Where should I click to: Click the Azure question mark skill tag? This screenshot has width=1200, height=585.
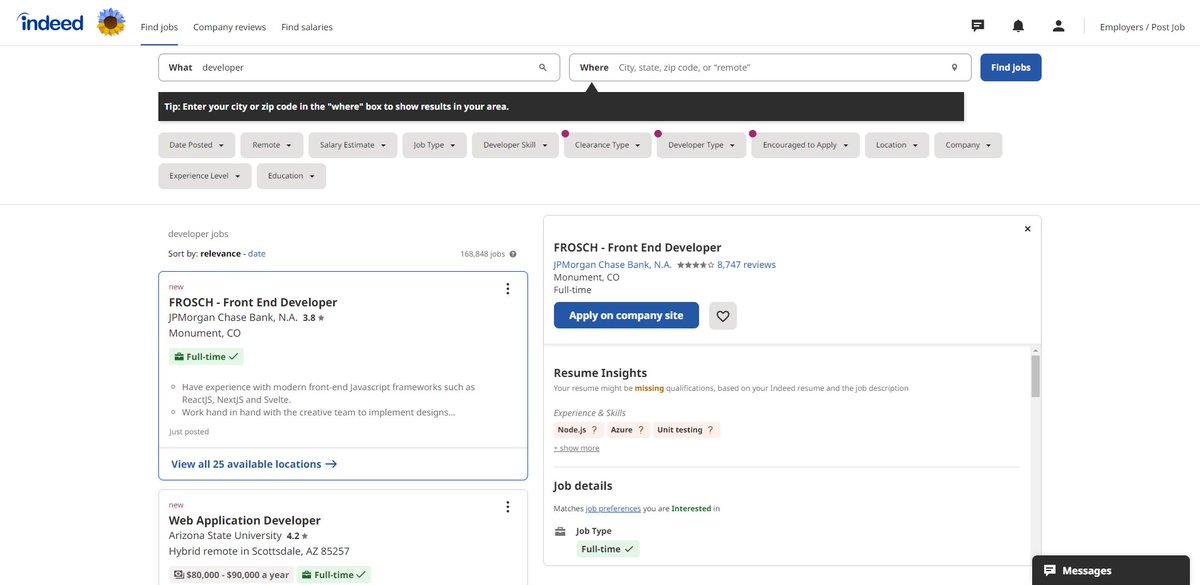628,430
